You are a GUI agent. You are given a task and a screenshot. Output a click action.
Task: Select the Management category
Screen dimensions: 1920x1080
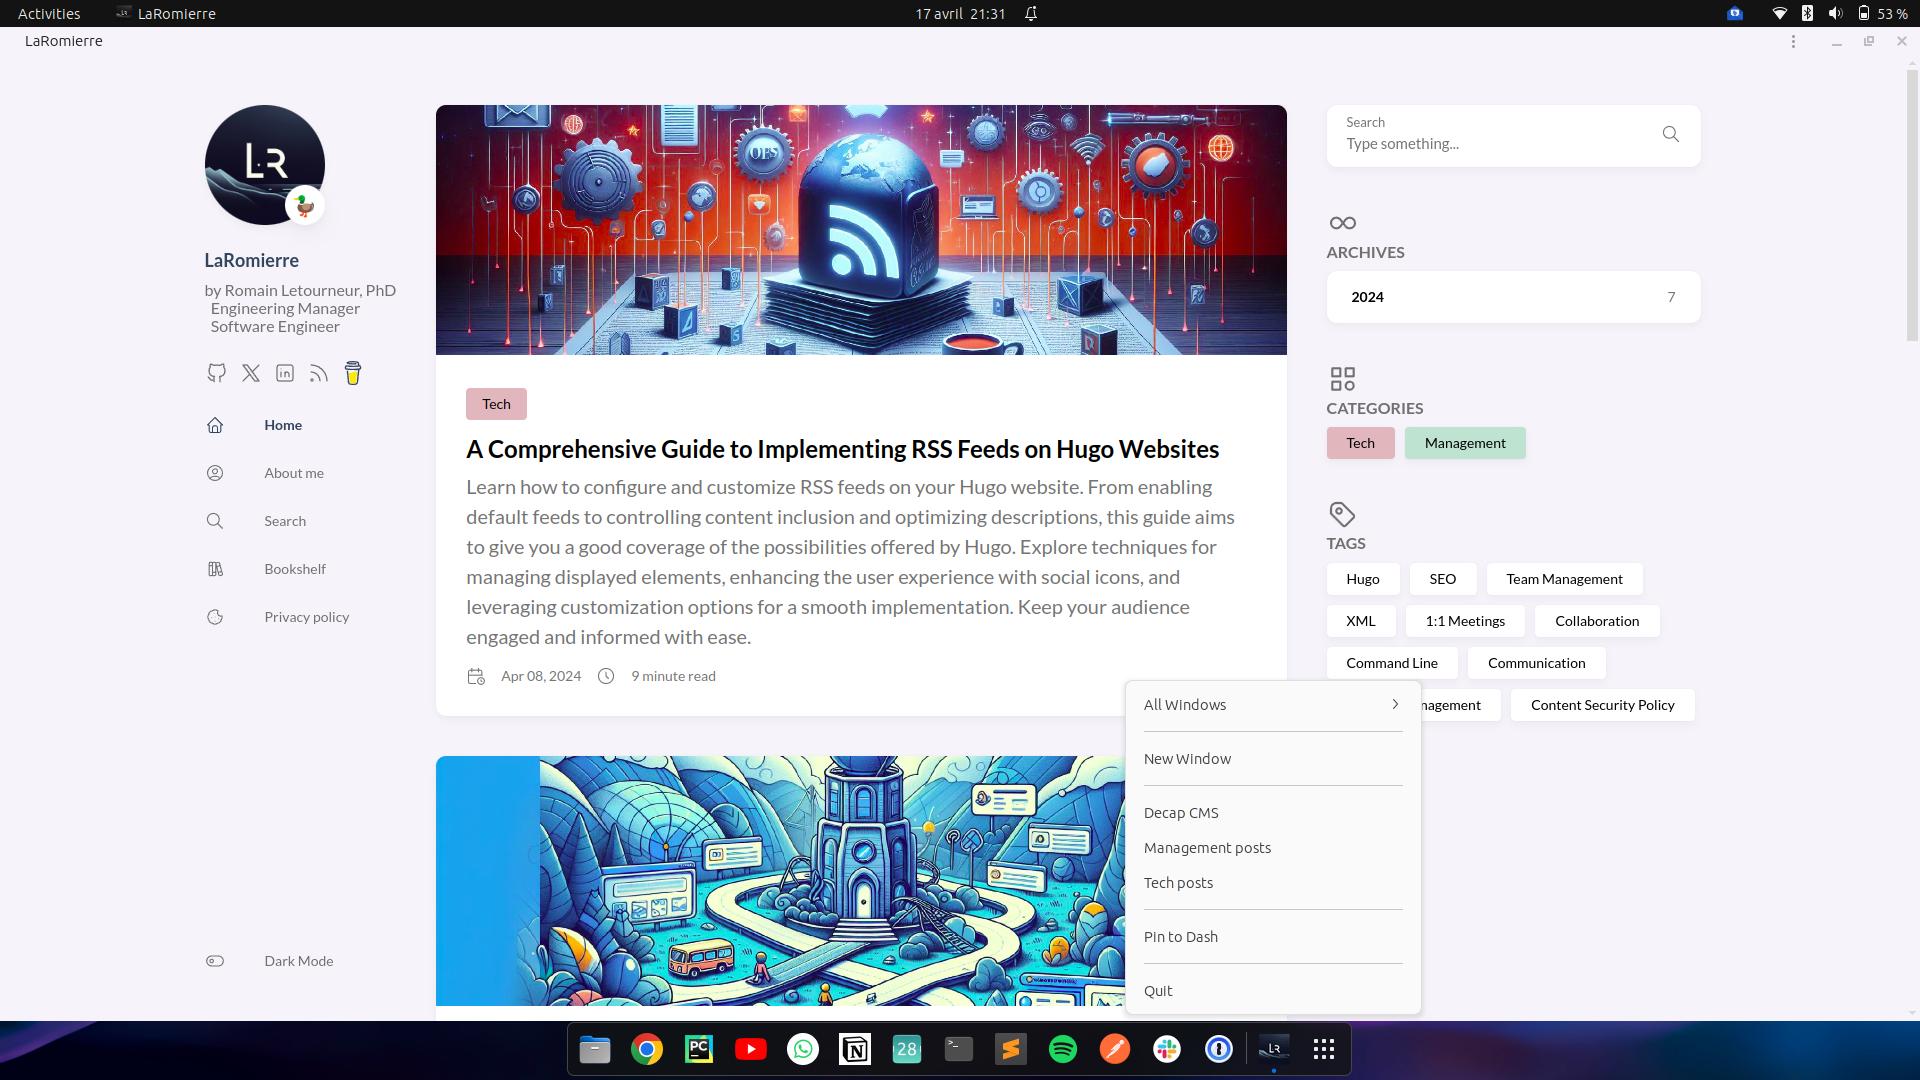(1465, 443)
